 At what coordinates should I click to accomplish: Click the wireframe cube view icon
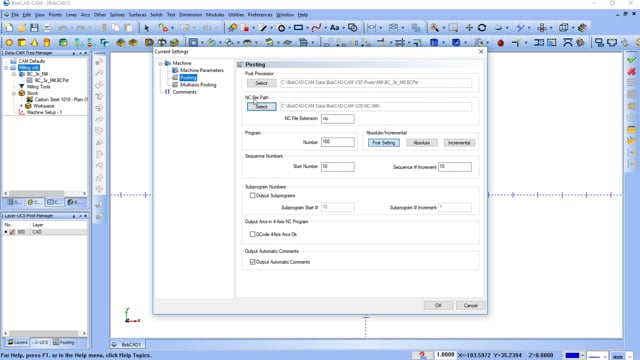point(564,28)
